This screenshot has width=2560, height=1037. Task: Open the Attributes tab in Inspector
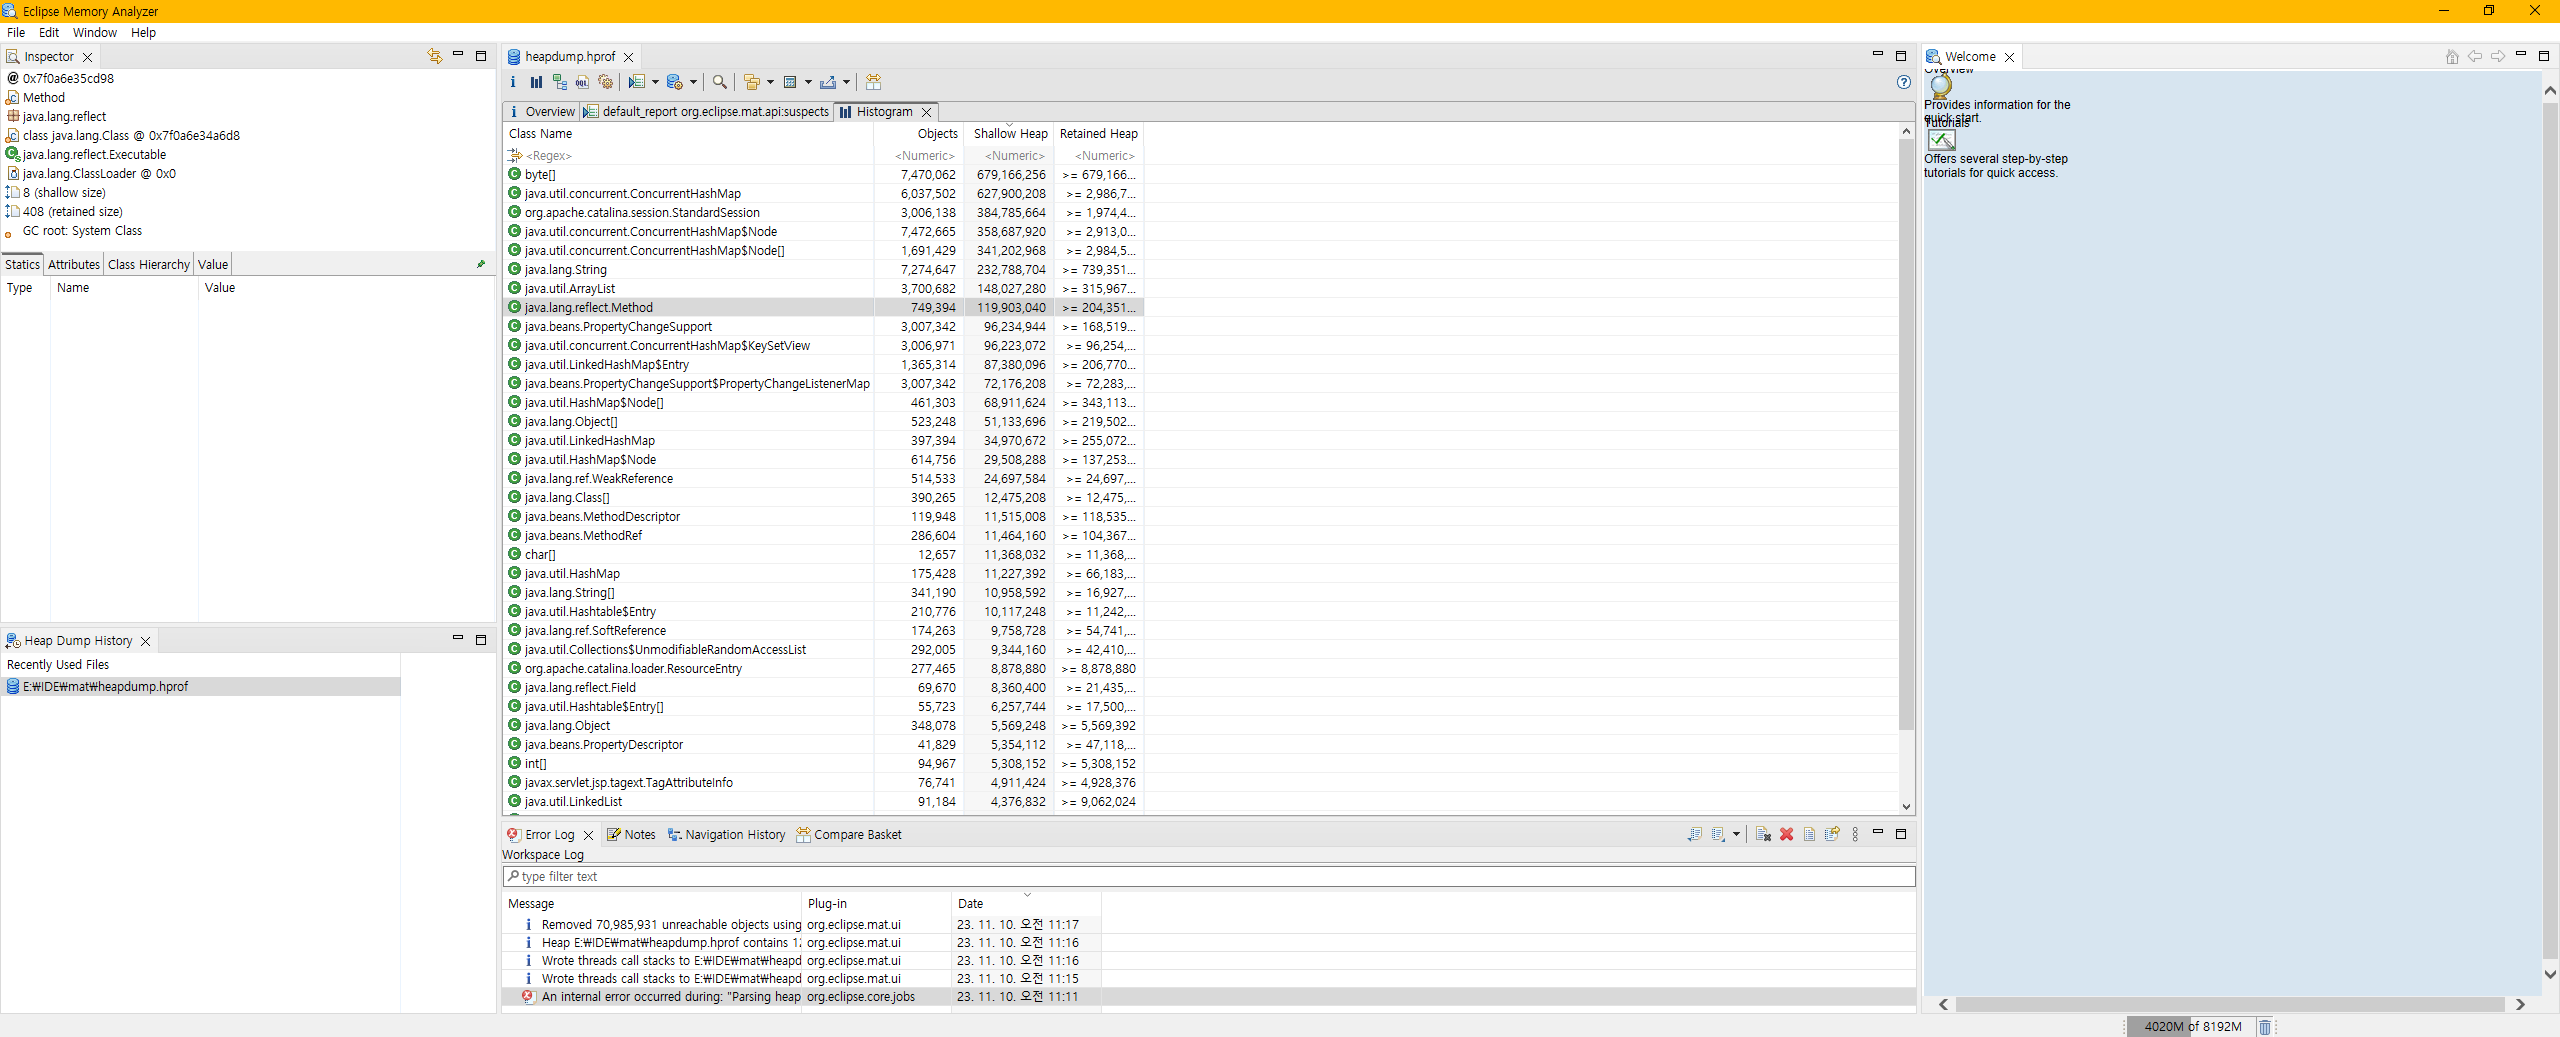tap(74, 264)
